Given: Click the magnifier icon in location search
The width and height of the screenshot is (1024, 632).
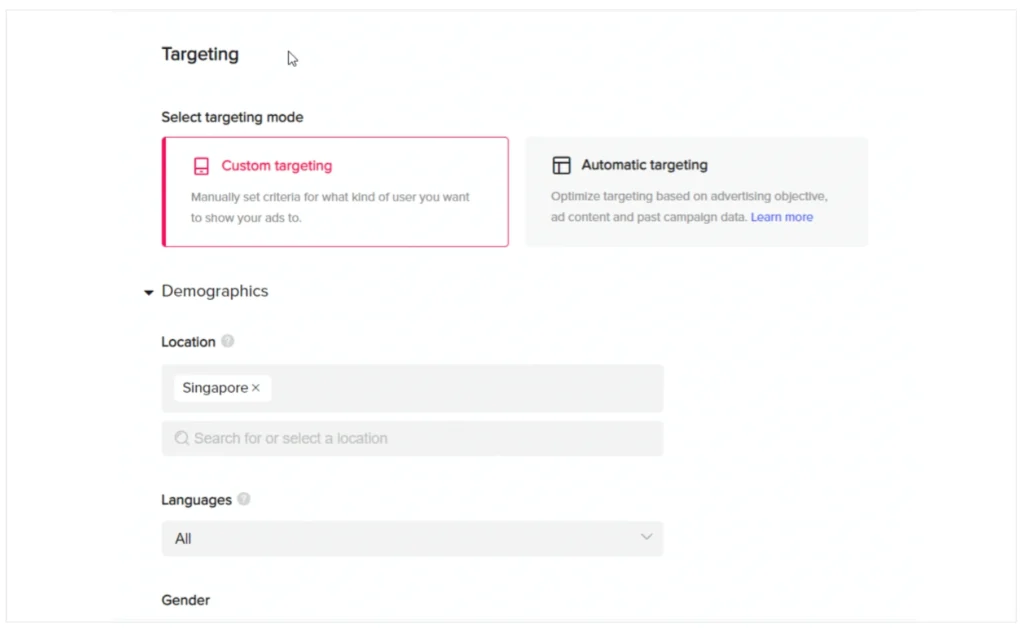Looking at the screenshot, I should (x=181, y=438).
